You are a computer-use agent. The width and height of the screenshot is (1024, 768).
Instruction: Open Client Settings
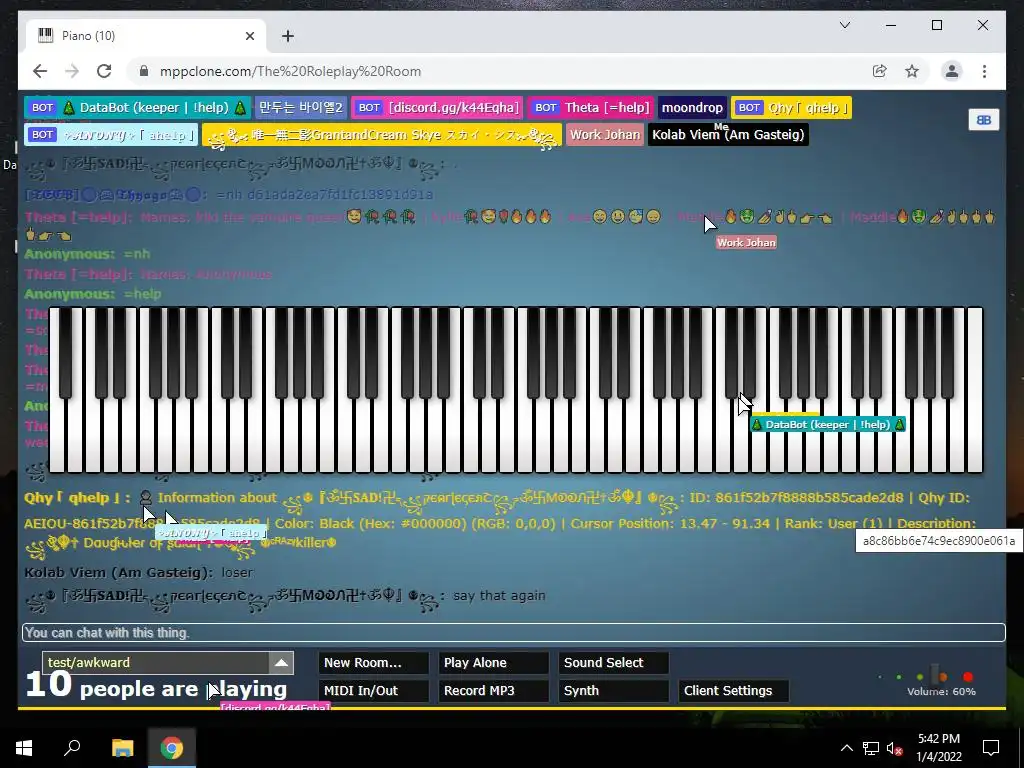click(x=733, y=690)
